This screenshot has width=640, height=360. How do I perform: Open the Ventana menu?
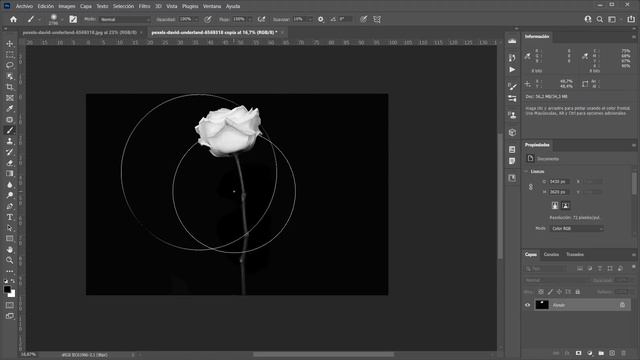point(212,6)
